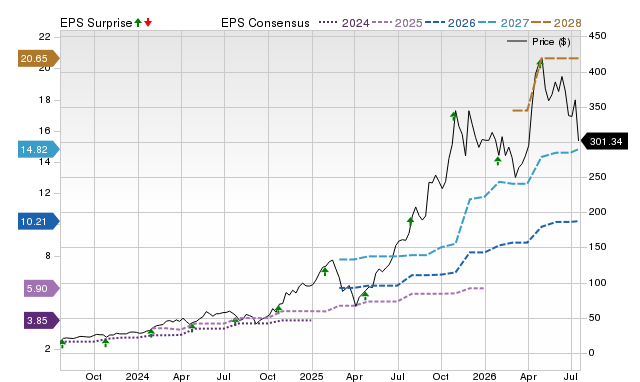
Task: Click the 400 label on the price axis
Action: (x=597, y=72)
